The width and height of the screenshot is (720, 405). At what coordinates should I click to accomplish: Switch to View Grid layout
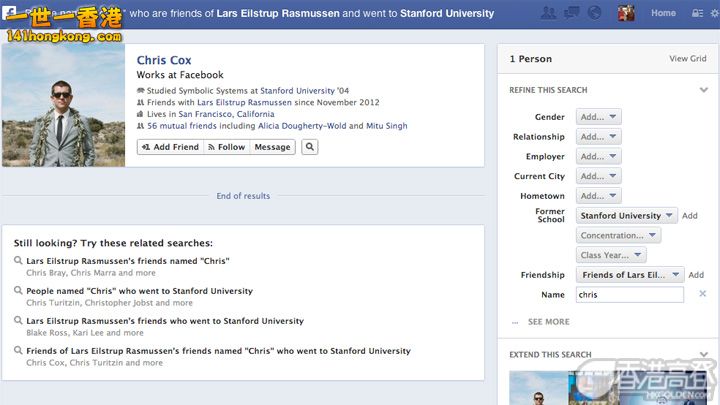point(687,59)
